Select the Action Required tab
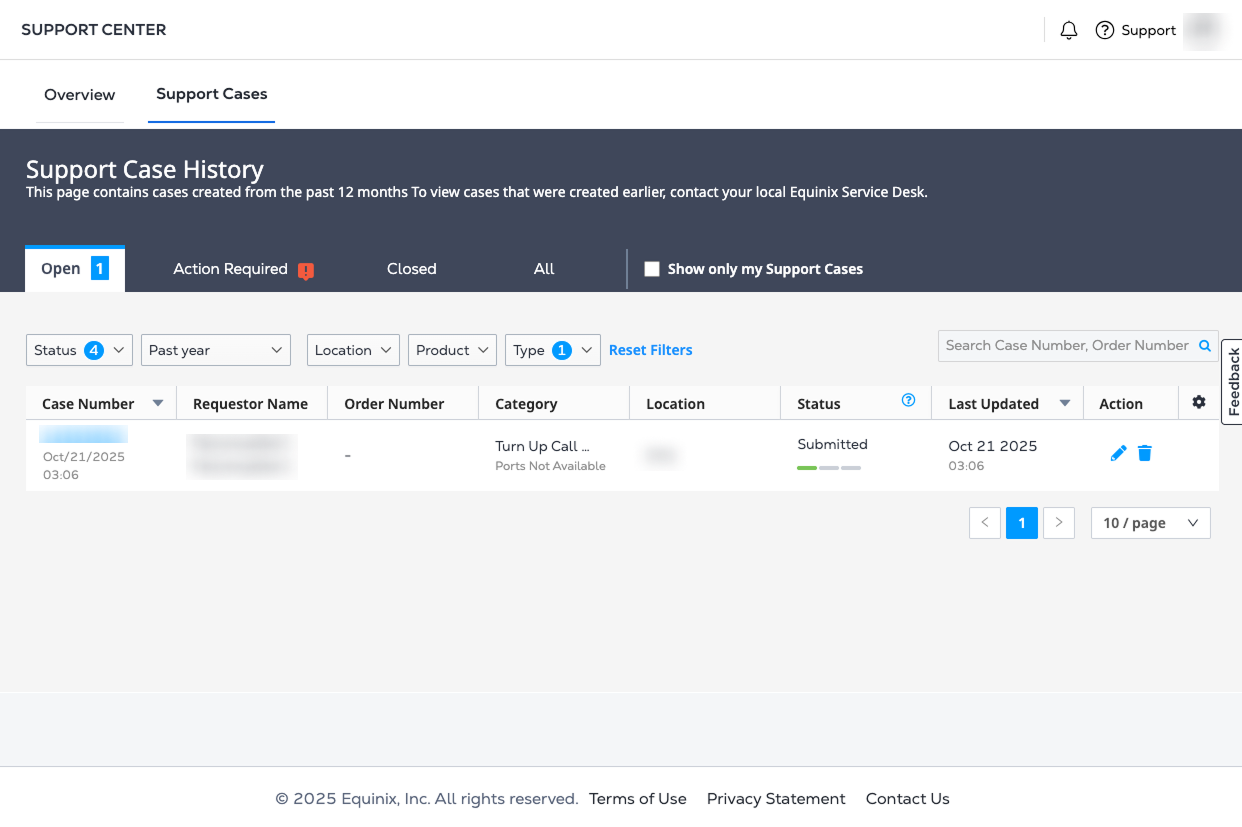Screen dimensions: 1242x827 [231, 269]
